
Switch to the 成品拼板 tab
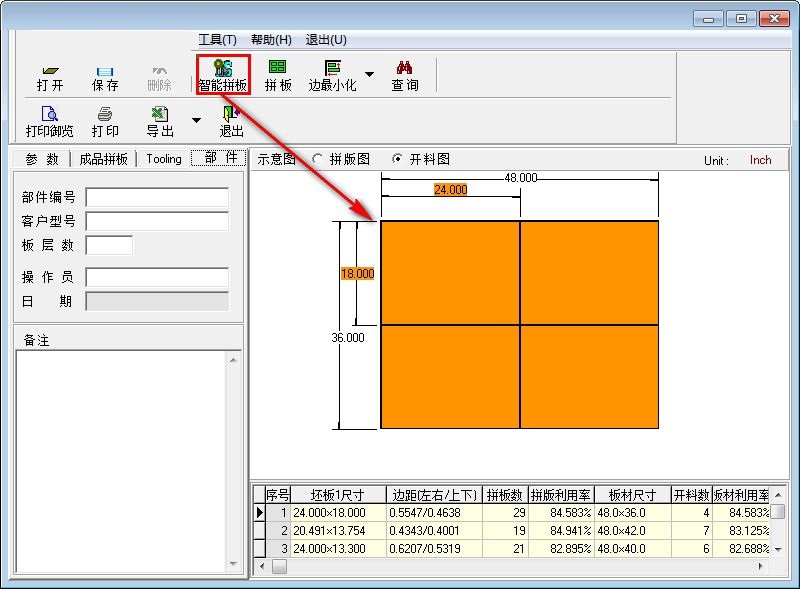pyautogui.click(x=104, y=159)
